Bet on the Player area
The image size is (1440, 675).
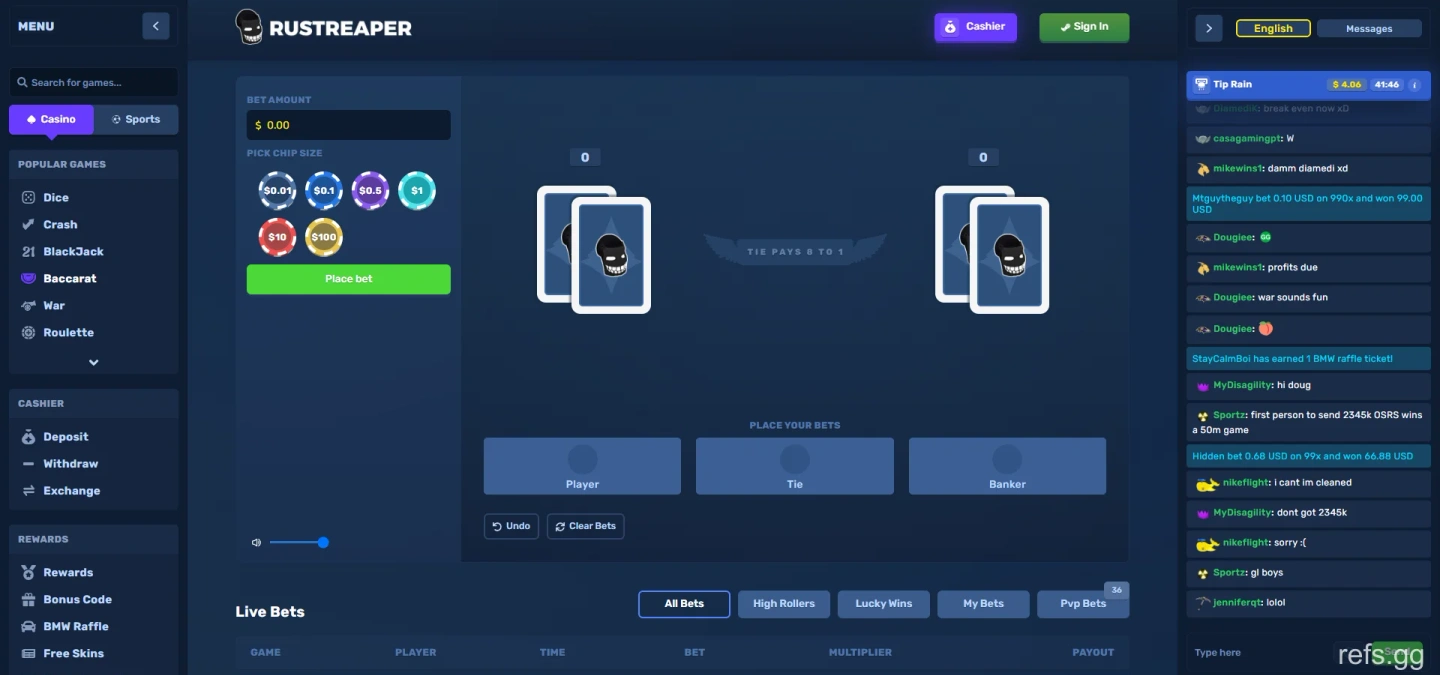[x=582, y=466]
